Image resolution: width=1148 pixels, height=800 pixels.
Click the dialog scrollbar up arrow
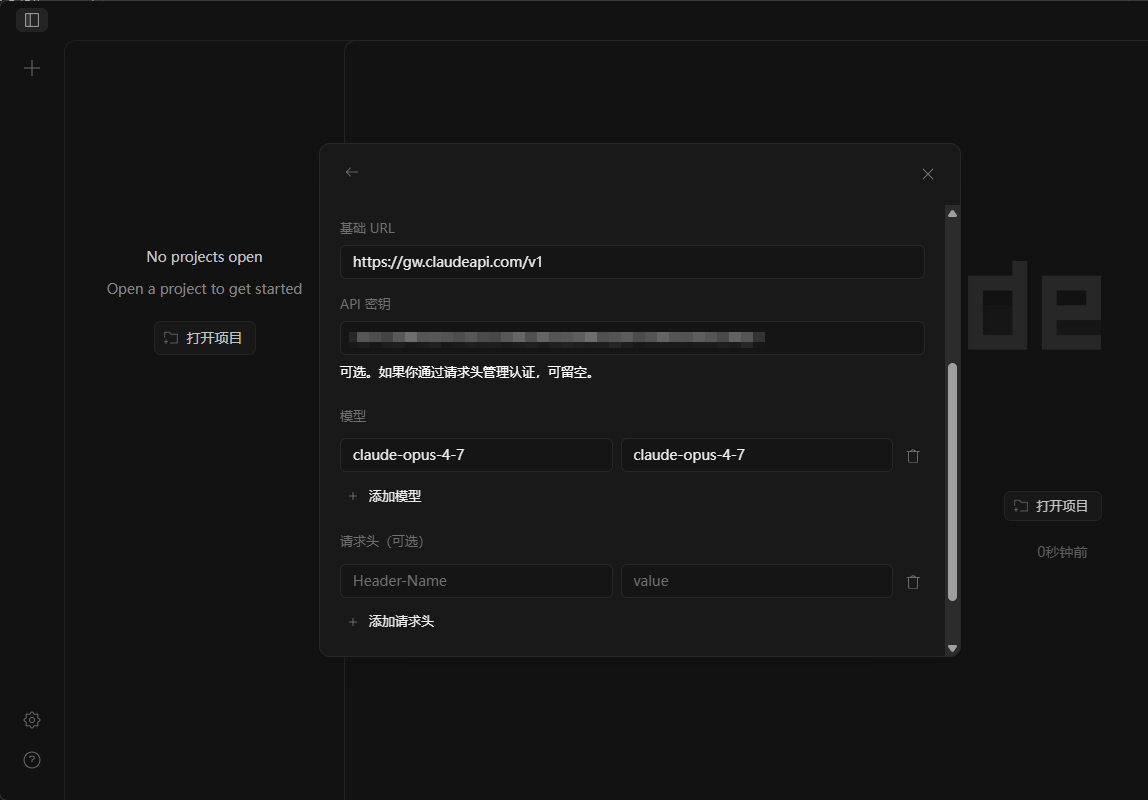point(953,214)
